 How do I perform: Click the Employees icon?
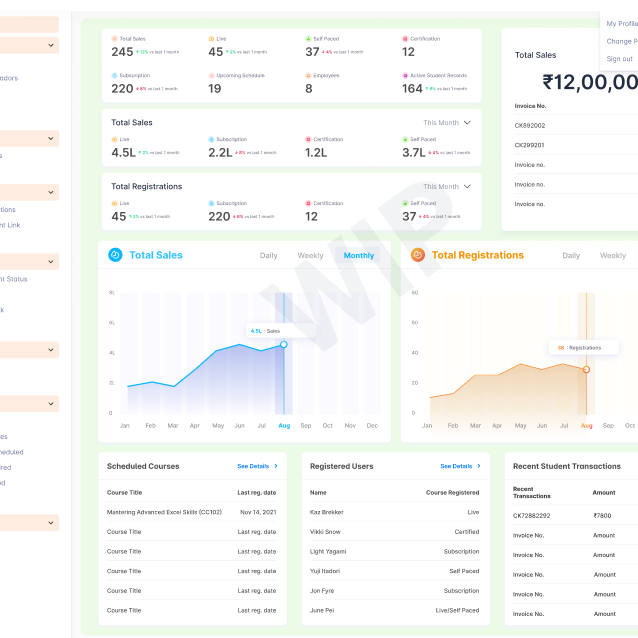click(x=308, y=75)
